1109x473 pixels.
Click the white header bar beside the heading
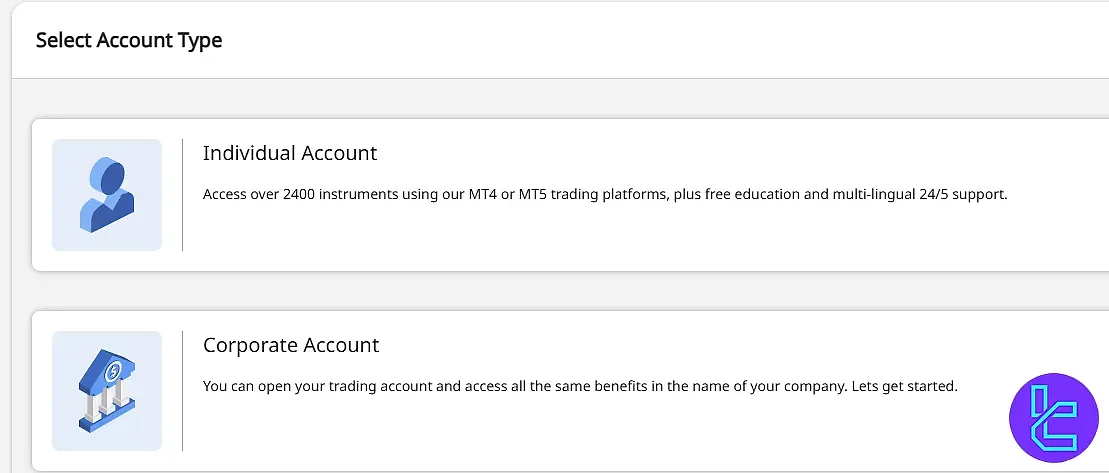650,40
